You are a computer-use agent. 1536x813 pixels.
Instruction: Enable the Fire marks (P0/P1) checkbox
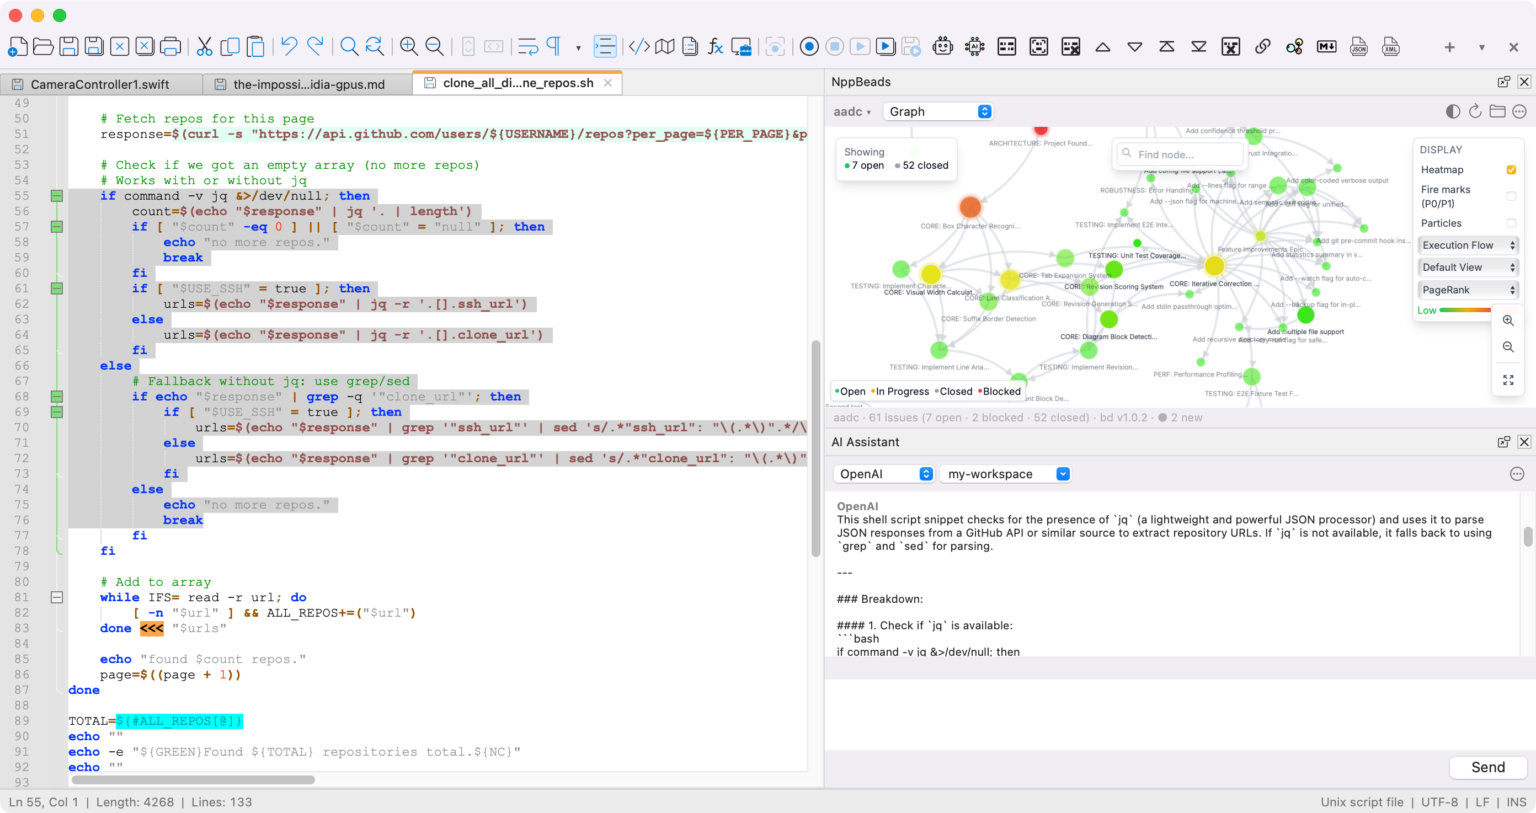[x=1512, y=196]
